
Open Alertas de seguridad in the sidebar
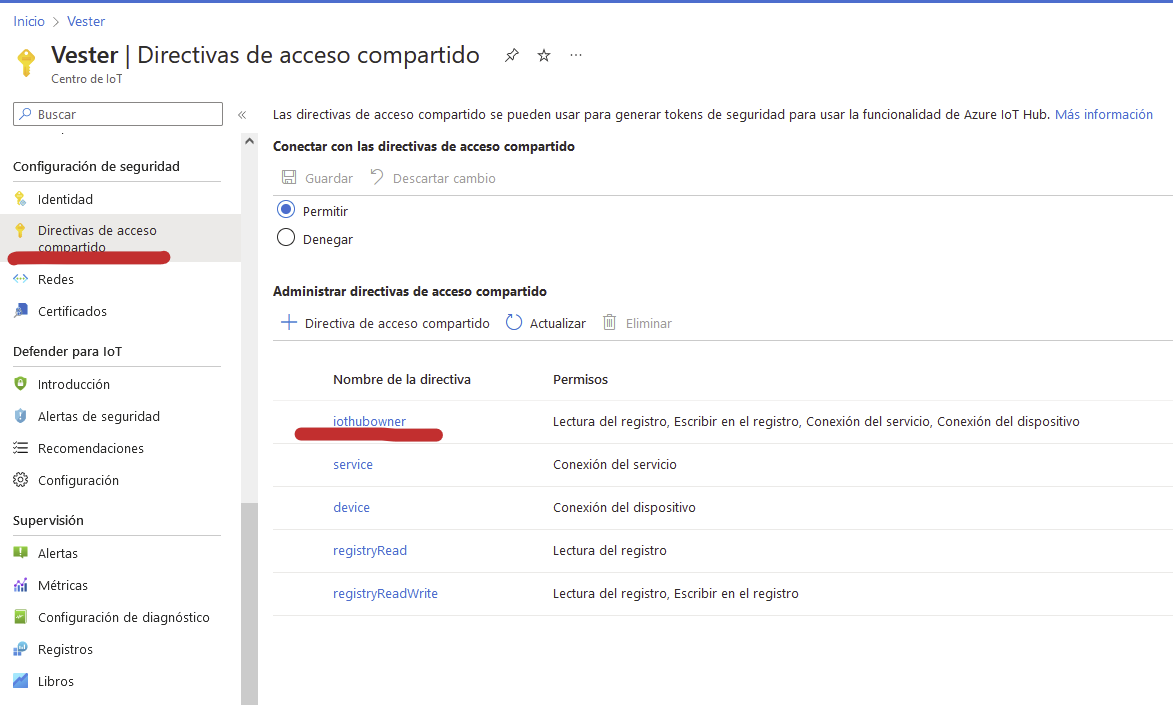point(99,416)
